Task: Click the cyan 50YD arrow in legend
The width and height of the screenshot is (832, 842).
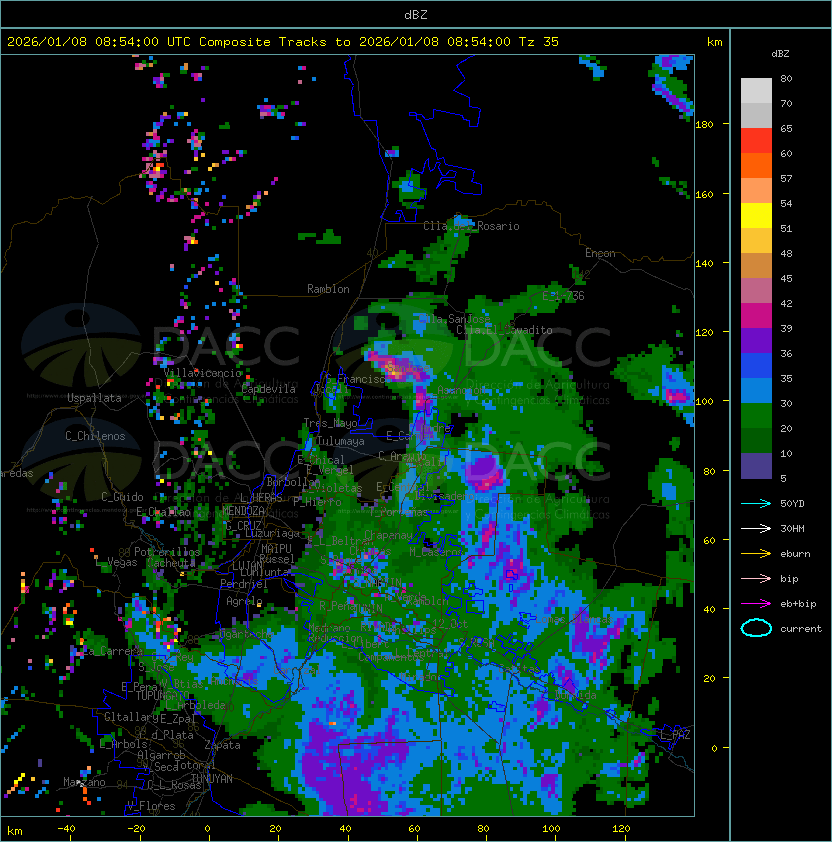Action: click(x=756, y=503)
